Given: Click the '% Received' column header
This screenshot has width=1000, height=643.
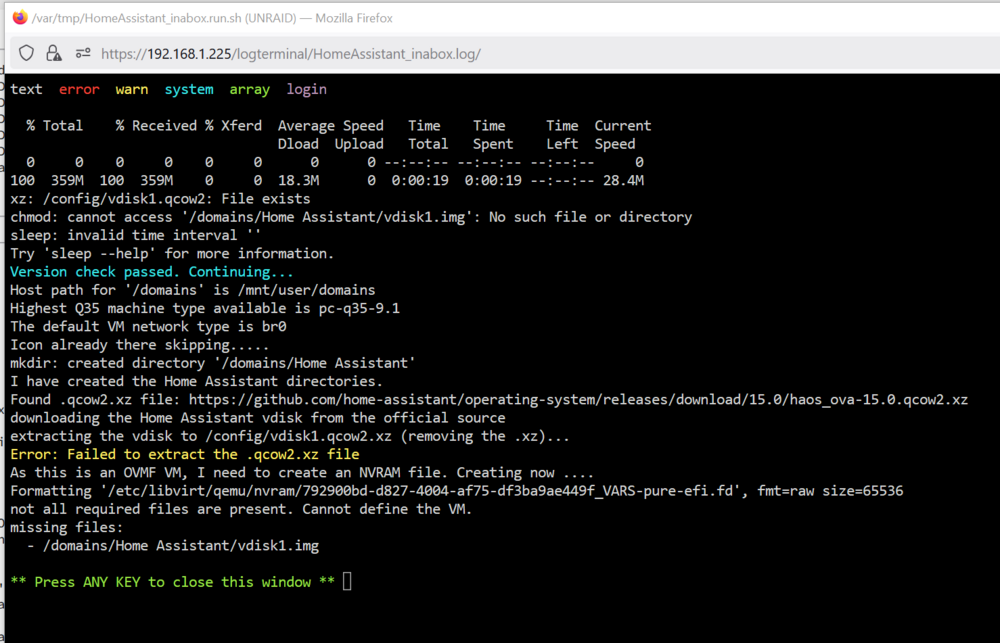Looking at the screenshot, I should click(x=156, y=126).
